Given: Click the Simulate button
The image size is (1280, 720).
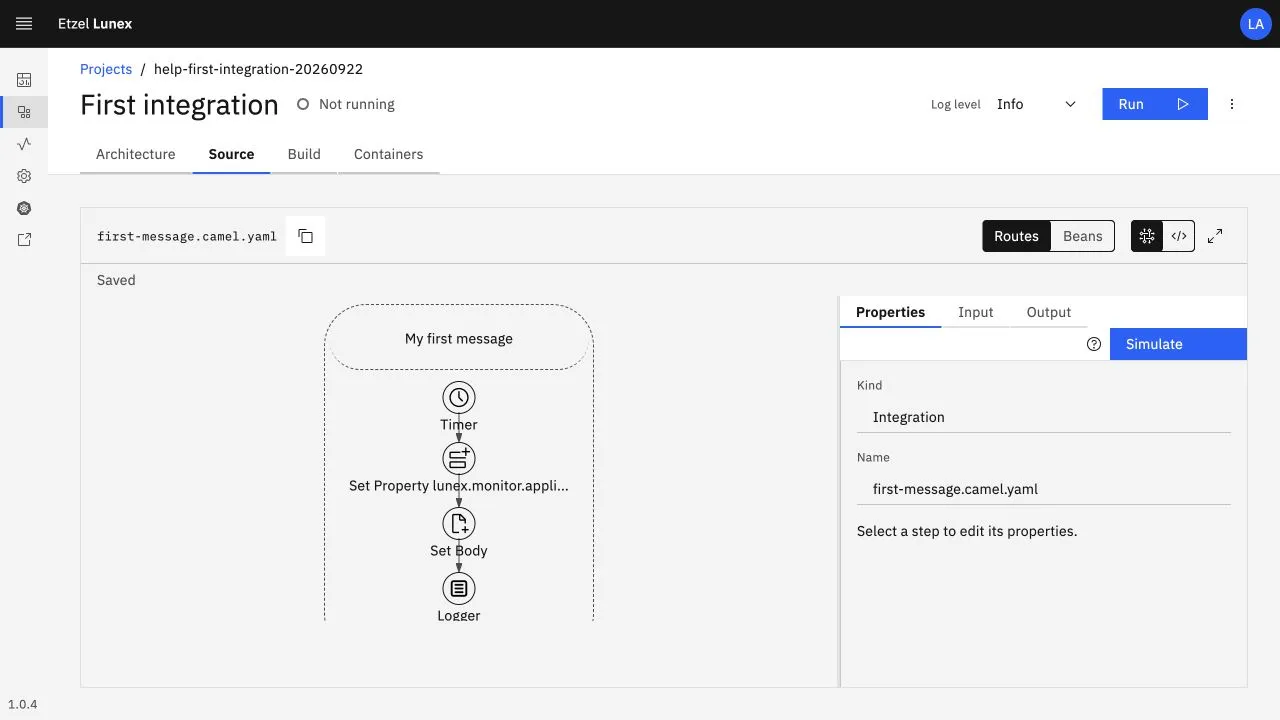Looking at the screenshot, I should (1178, 344).
